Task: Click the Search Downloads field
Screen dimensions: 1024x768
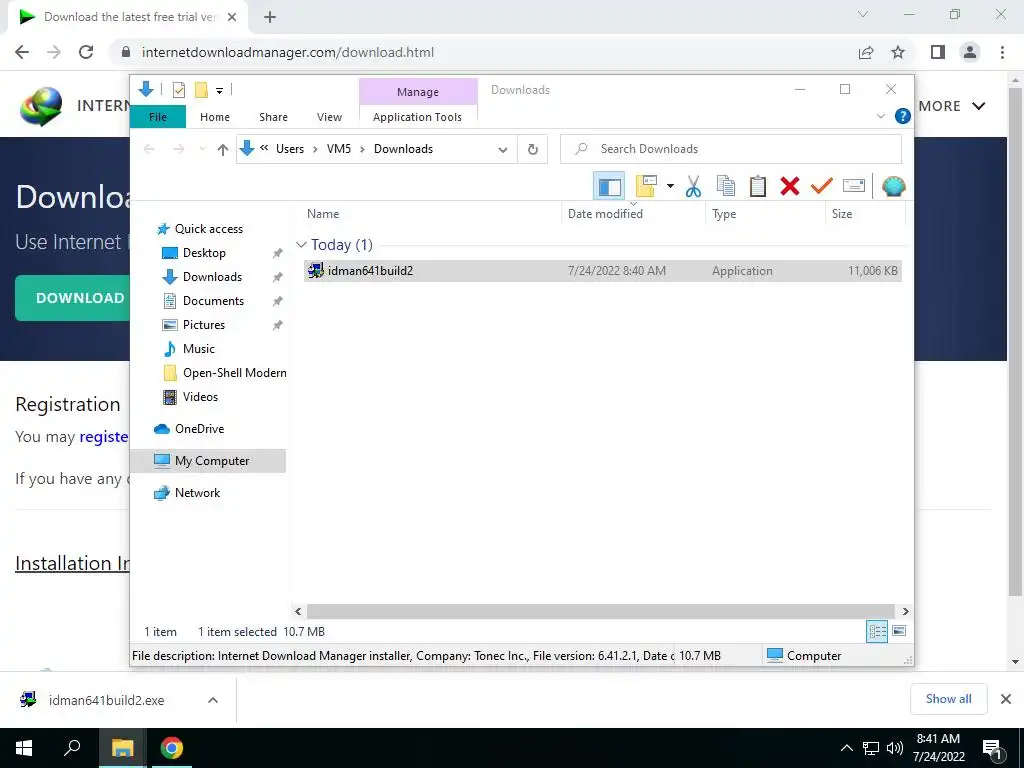Action: pos(731,150)
